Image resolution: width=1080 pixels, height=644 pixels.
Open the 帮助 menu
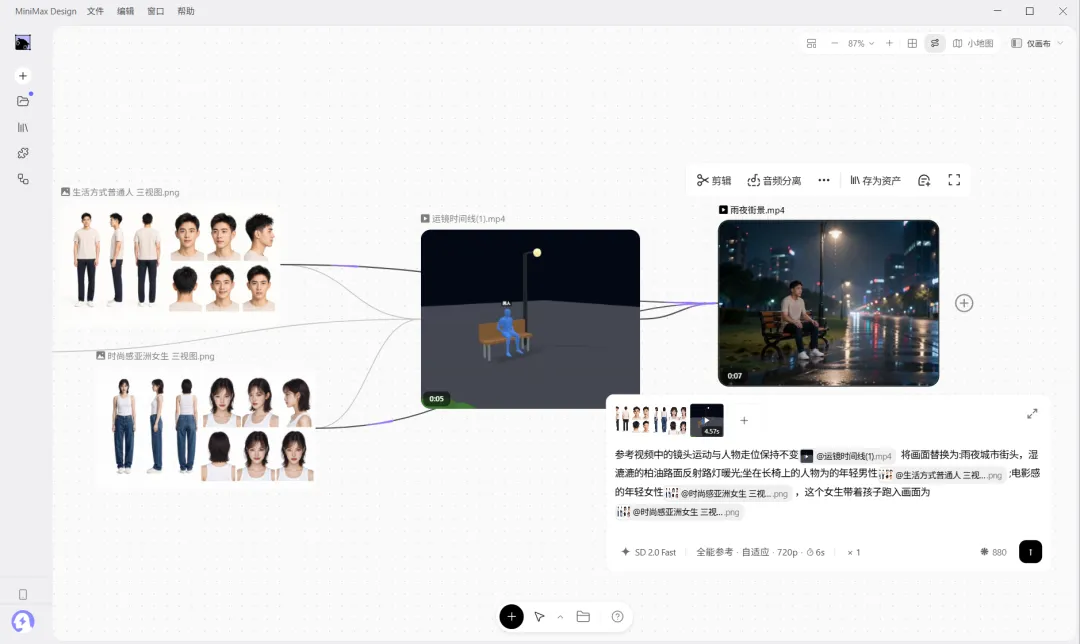pos(186,11)
